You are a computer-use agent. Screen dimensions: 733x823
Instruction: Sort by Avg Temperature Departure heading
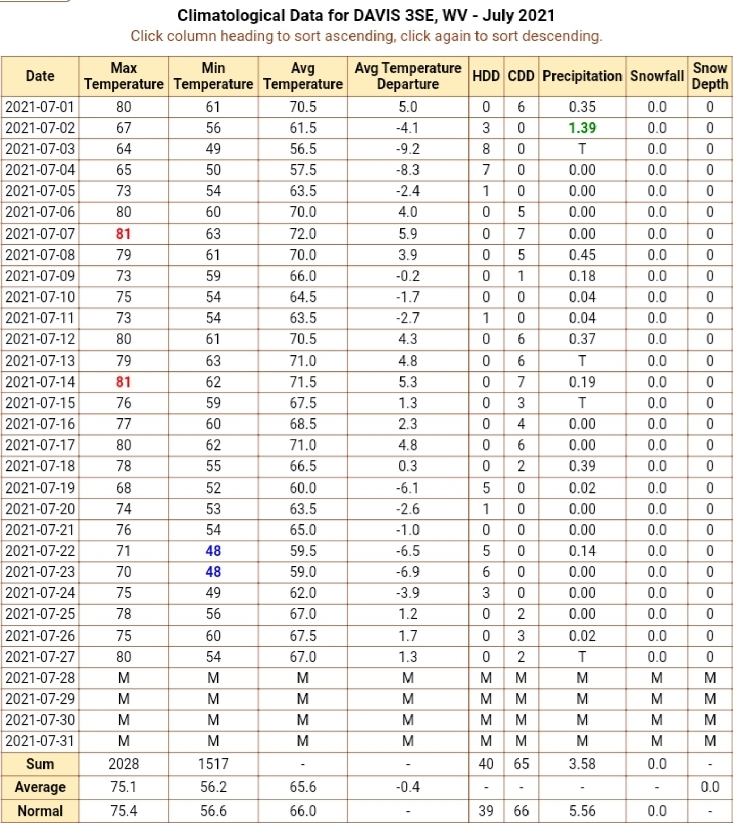coord(408,76)
